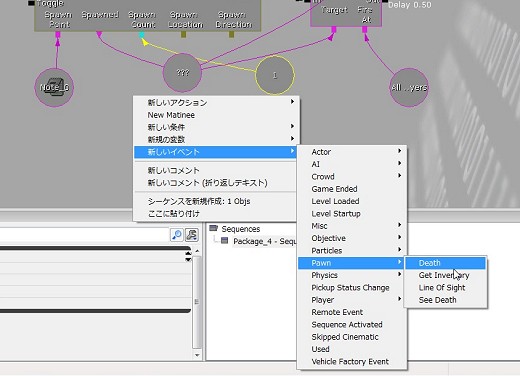Choose the Sequence Activated event
The image size is (520, 376).
click(x=352, y=324)
